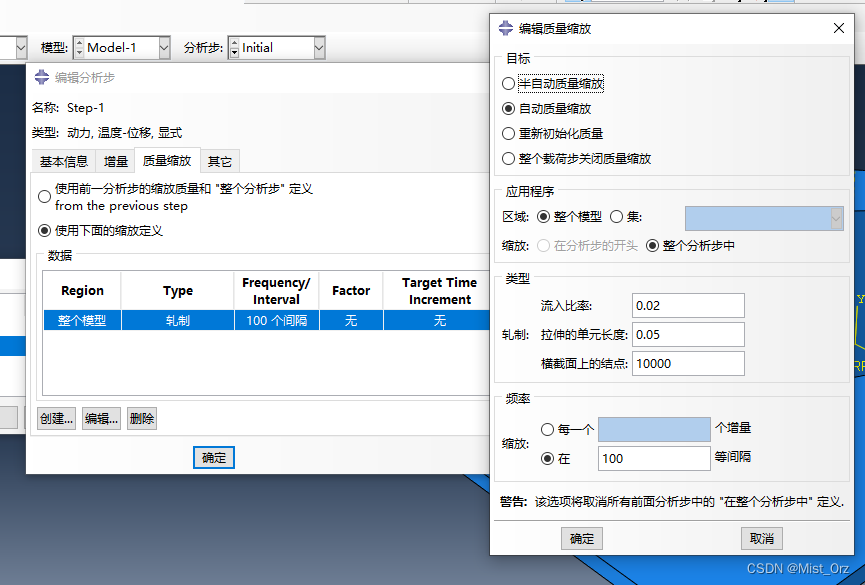Screen dimensions: 865x585
Task: Click 取消 in mass scaling dialog
Action: pos(761,539)
